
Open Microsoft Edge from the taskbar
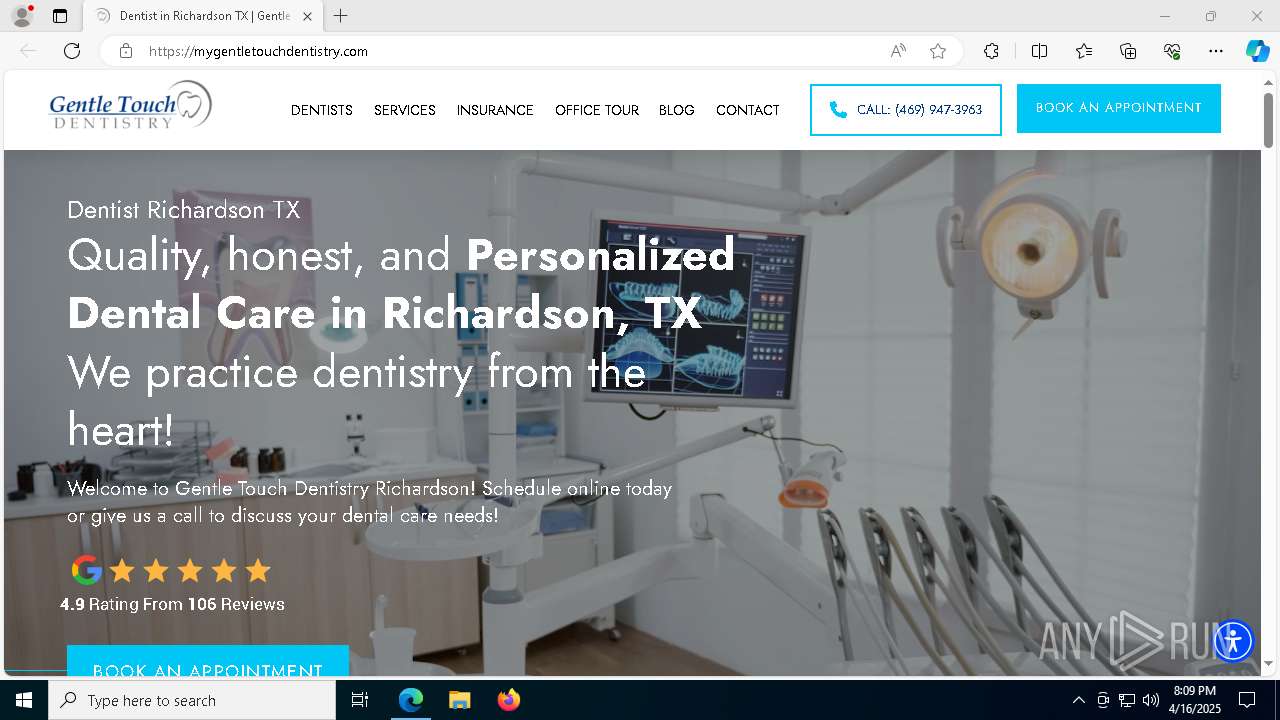pos(411,700)
